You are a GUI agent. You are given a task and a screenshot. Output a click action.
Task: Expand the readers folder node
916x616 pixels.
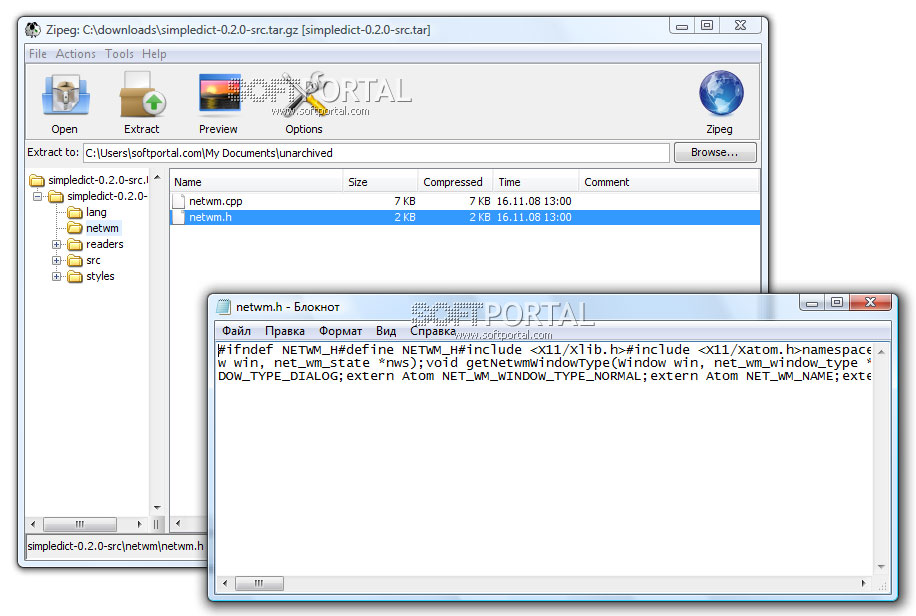tap(56, 244)
